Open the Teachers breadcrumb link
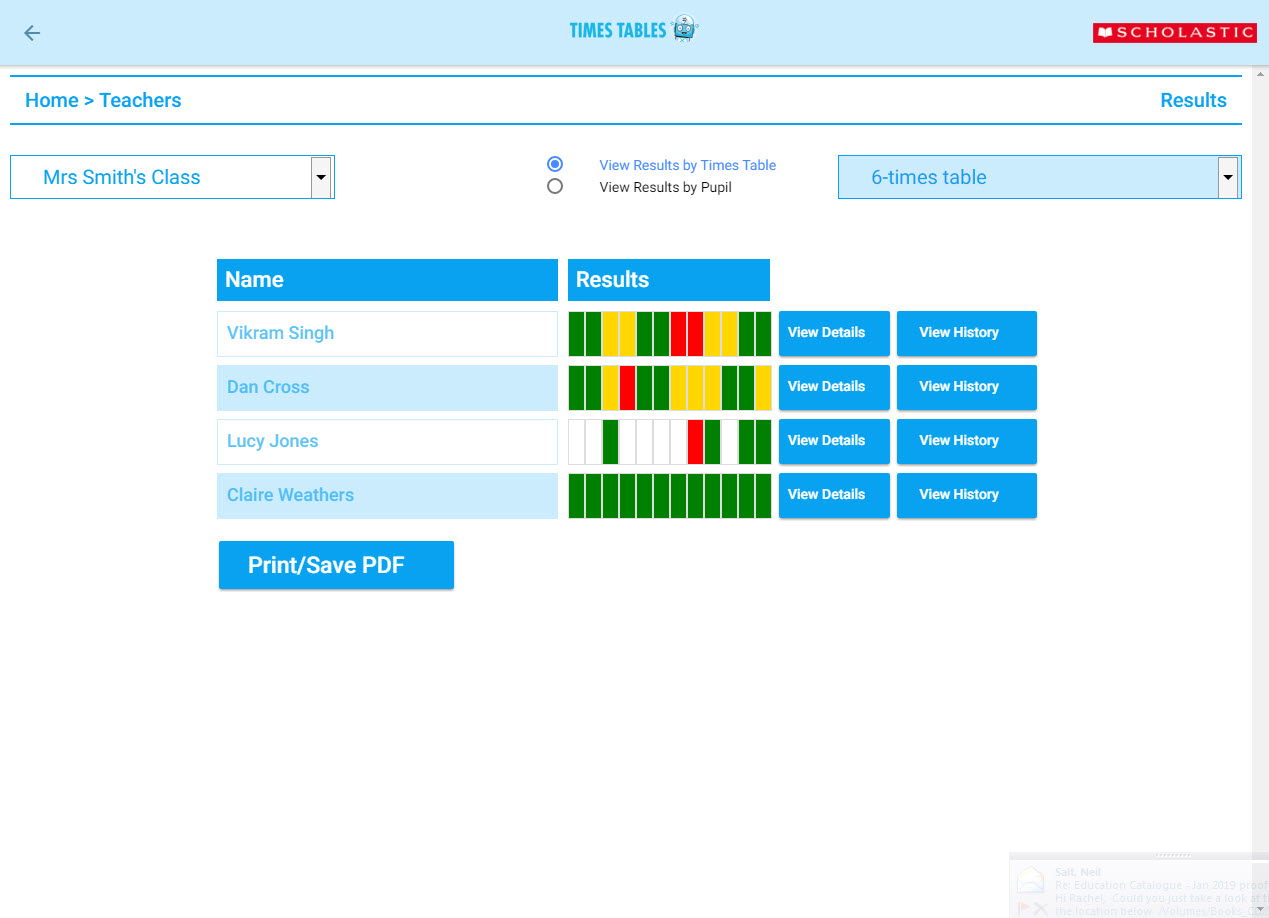This screenshot has width=1269, height=918. coord(140,100)
